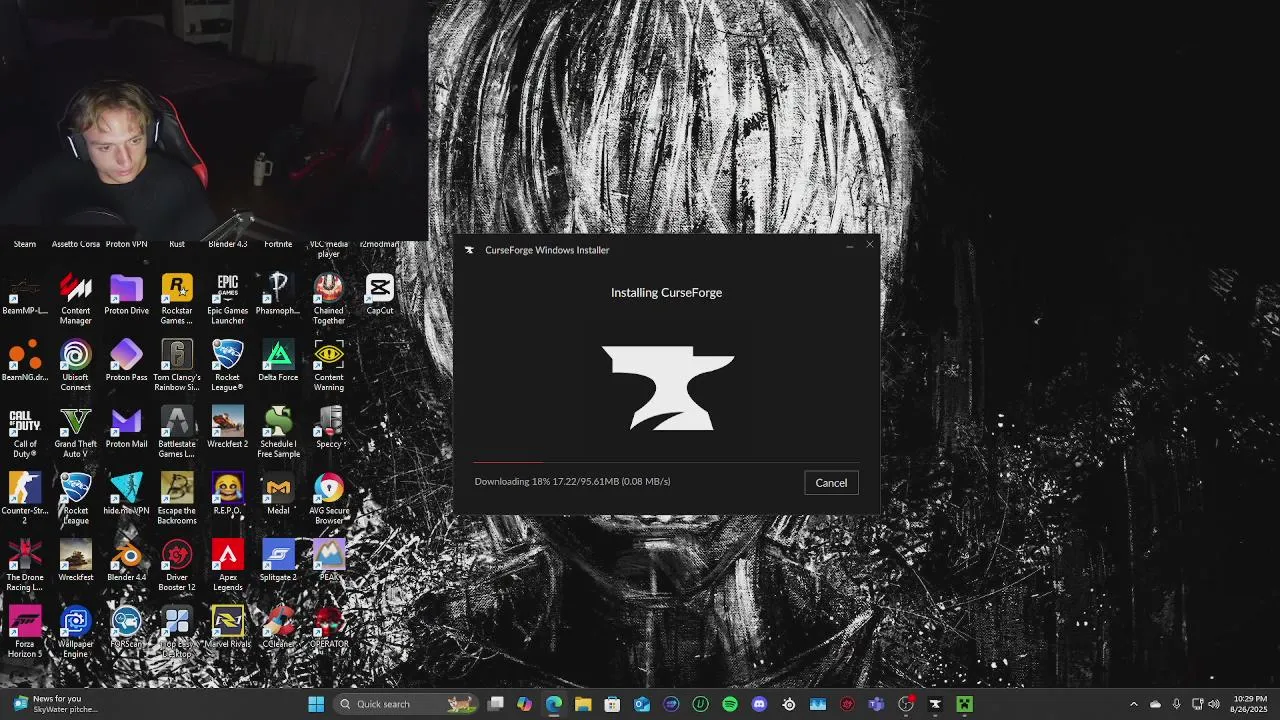Image resolution: width=1280 pixels, height=720 pixels.
Task: Select BeamNG.drive desktop icon
Action: coord(25,361)
